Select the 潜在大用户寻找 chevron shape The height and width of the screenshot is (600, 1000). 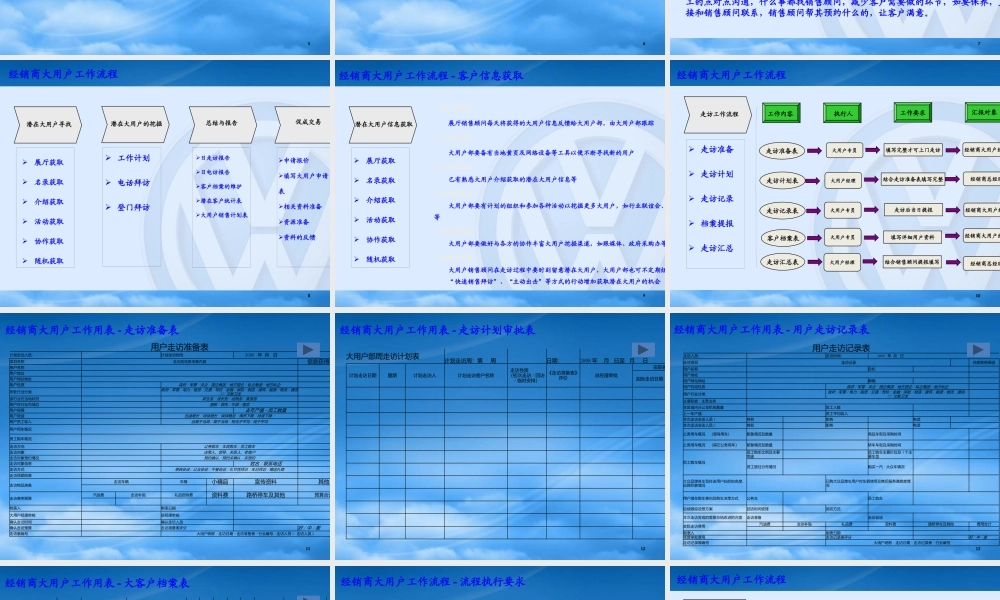(48, 124)
